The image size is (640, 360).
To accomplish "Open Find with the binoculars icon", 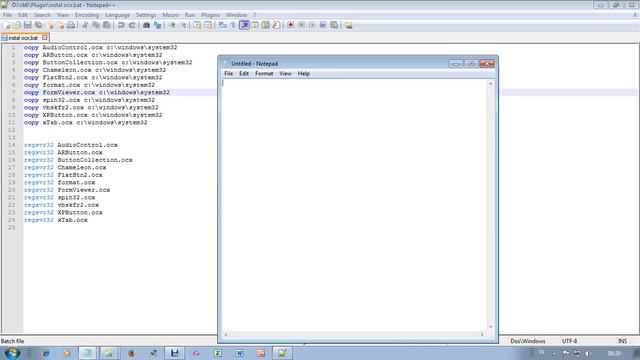I will pos(146,25).
